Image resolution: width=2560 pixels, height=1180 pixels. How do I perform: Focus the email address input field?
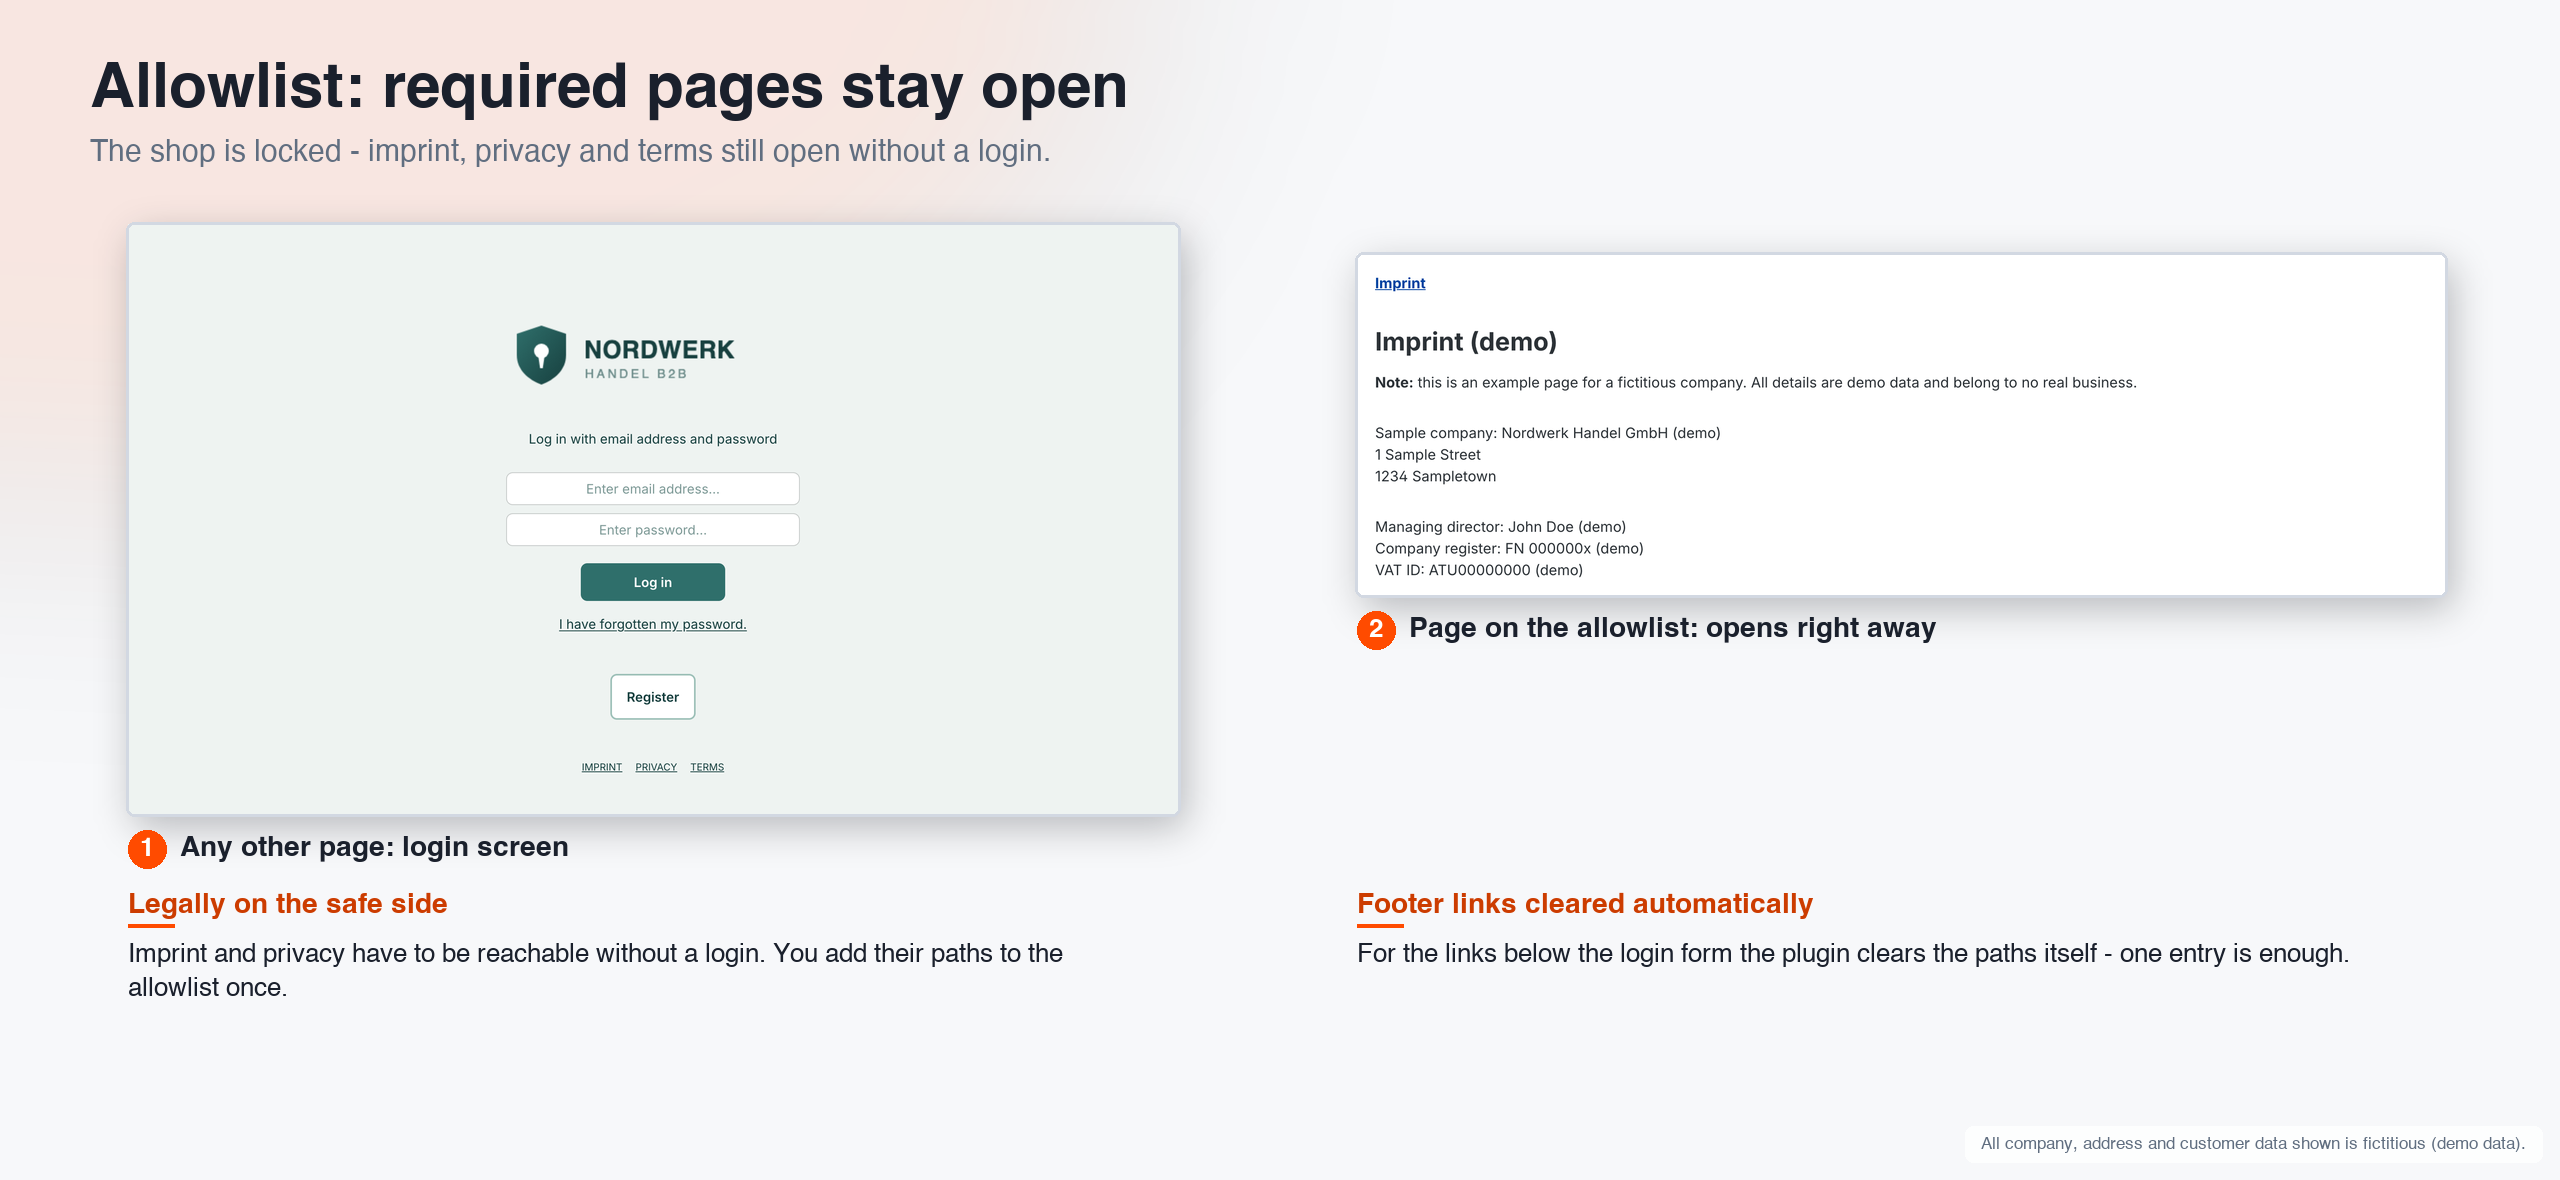coord(653,489)
